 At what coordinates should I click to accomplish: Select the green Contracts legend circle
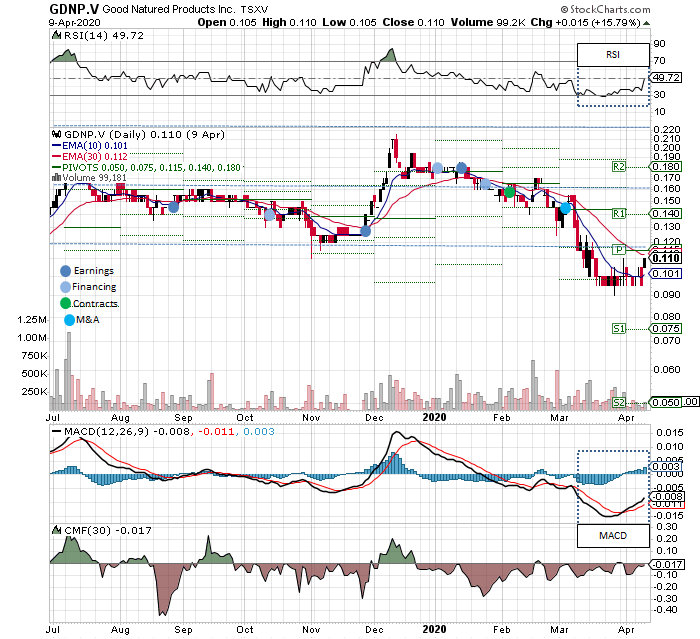pos(65,303)
